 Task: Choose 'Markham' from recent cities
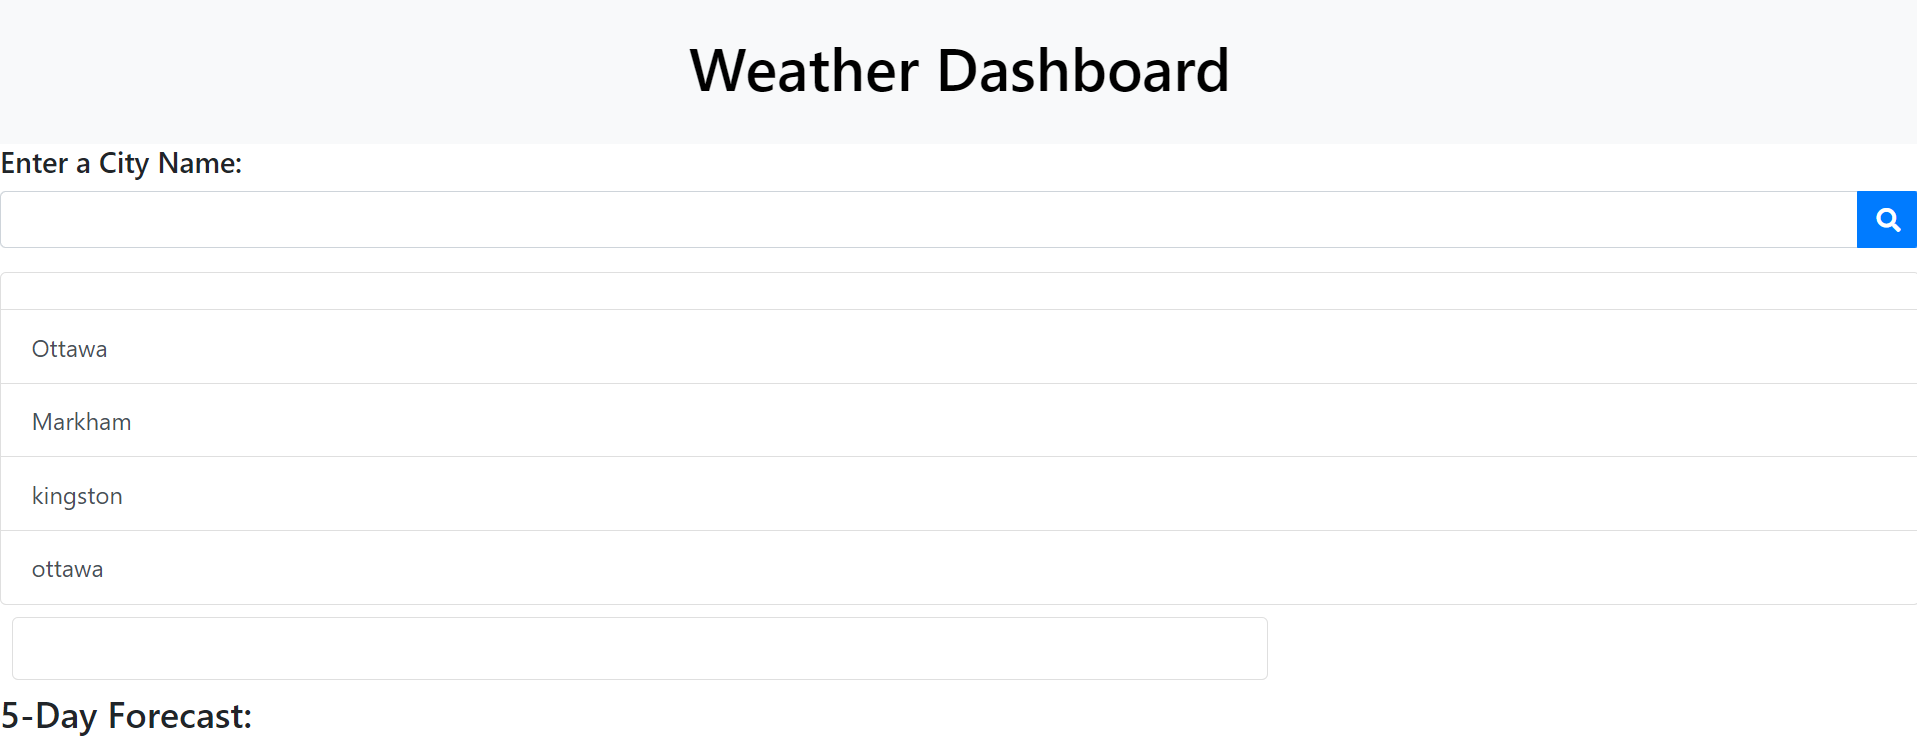[x=82, y=421]
